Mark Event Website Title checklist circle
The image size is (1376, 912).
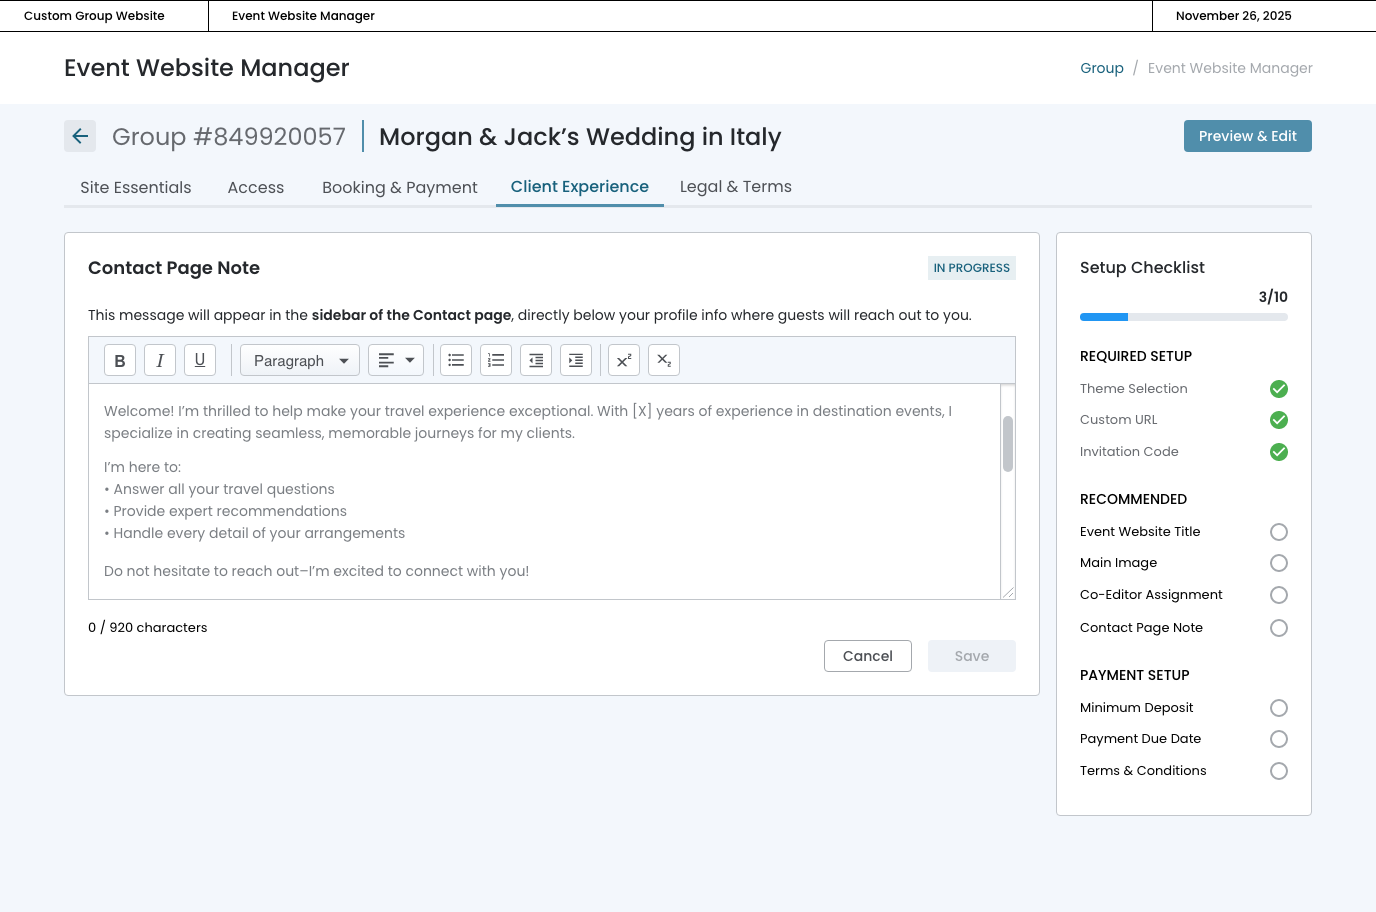point(1278,532)
